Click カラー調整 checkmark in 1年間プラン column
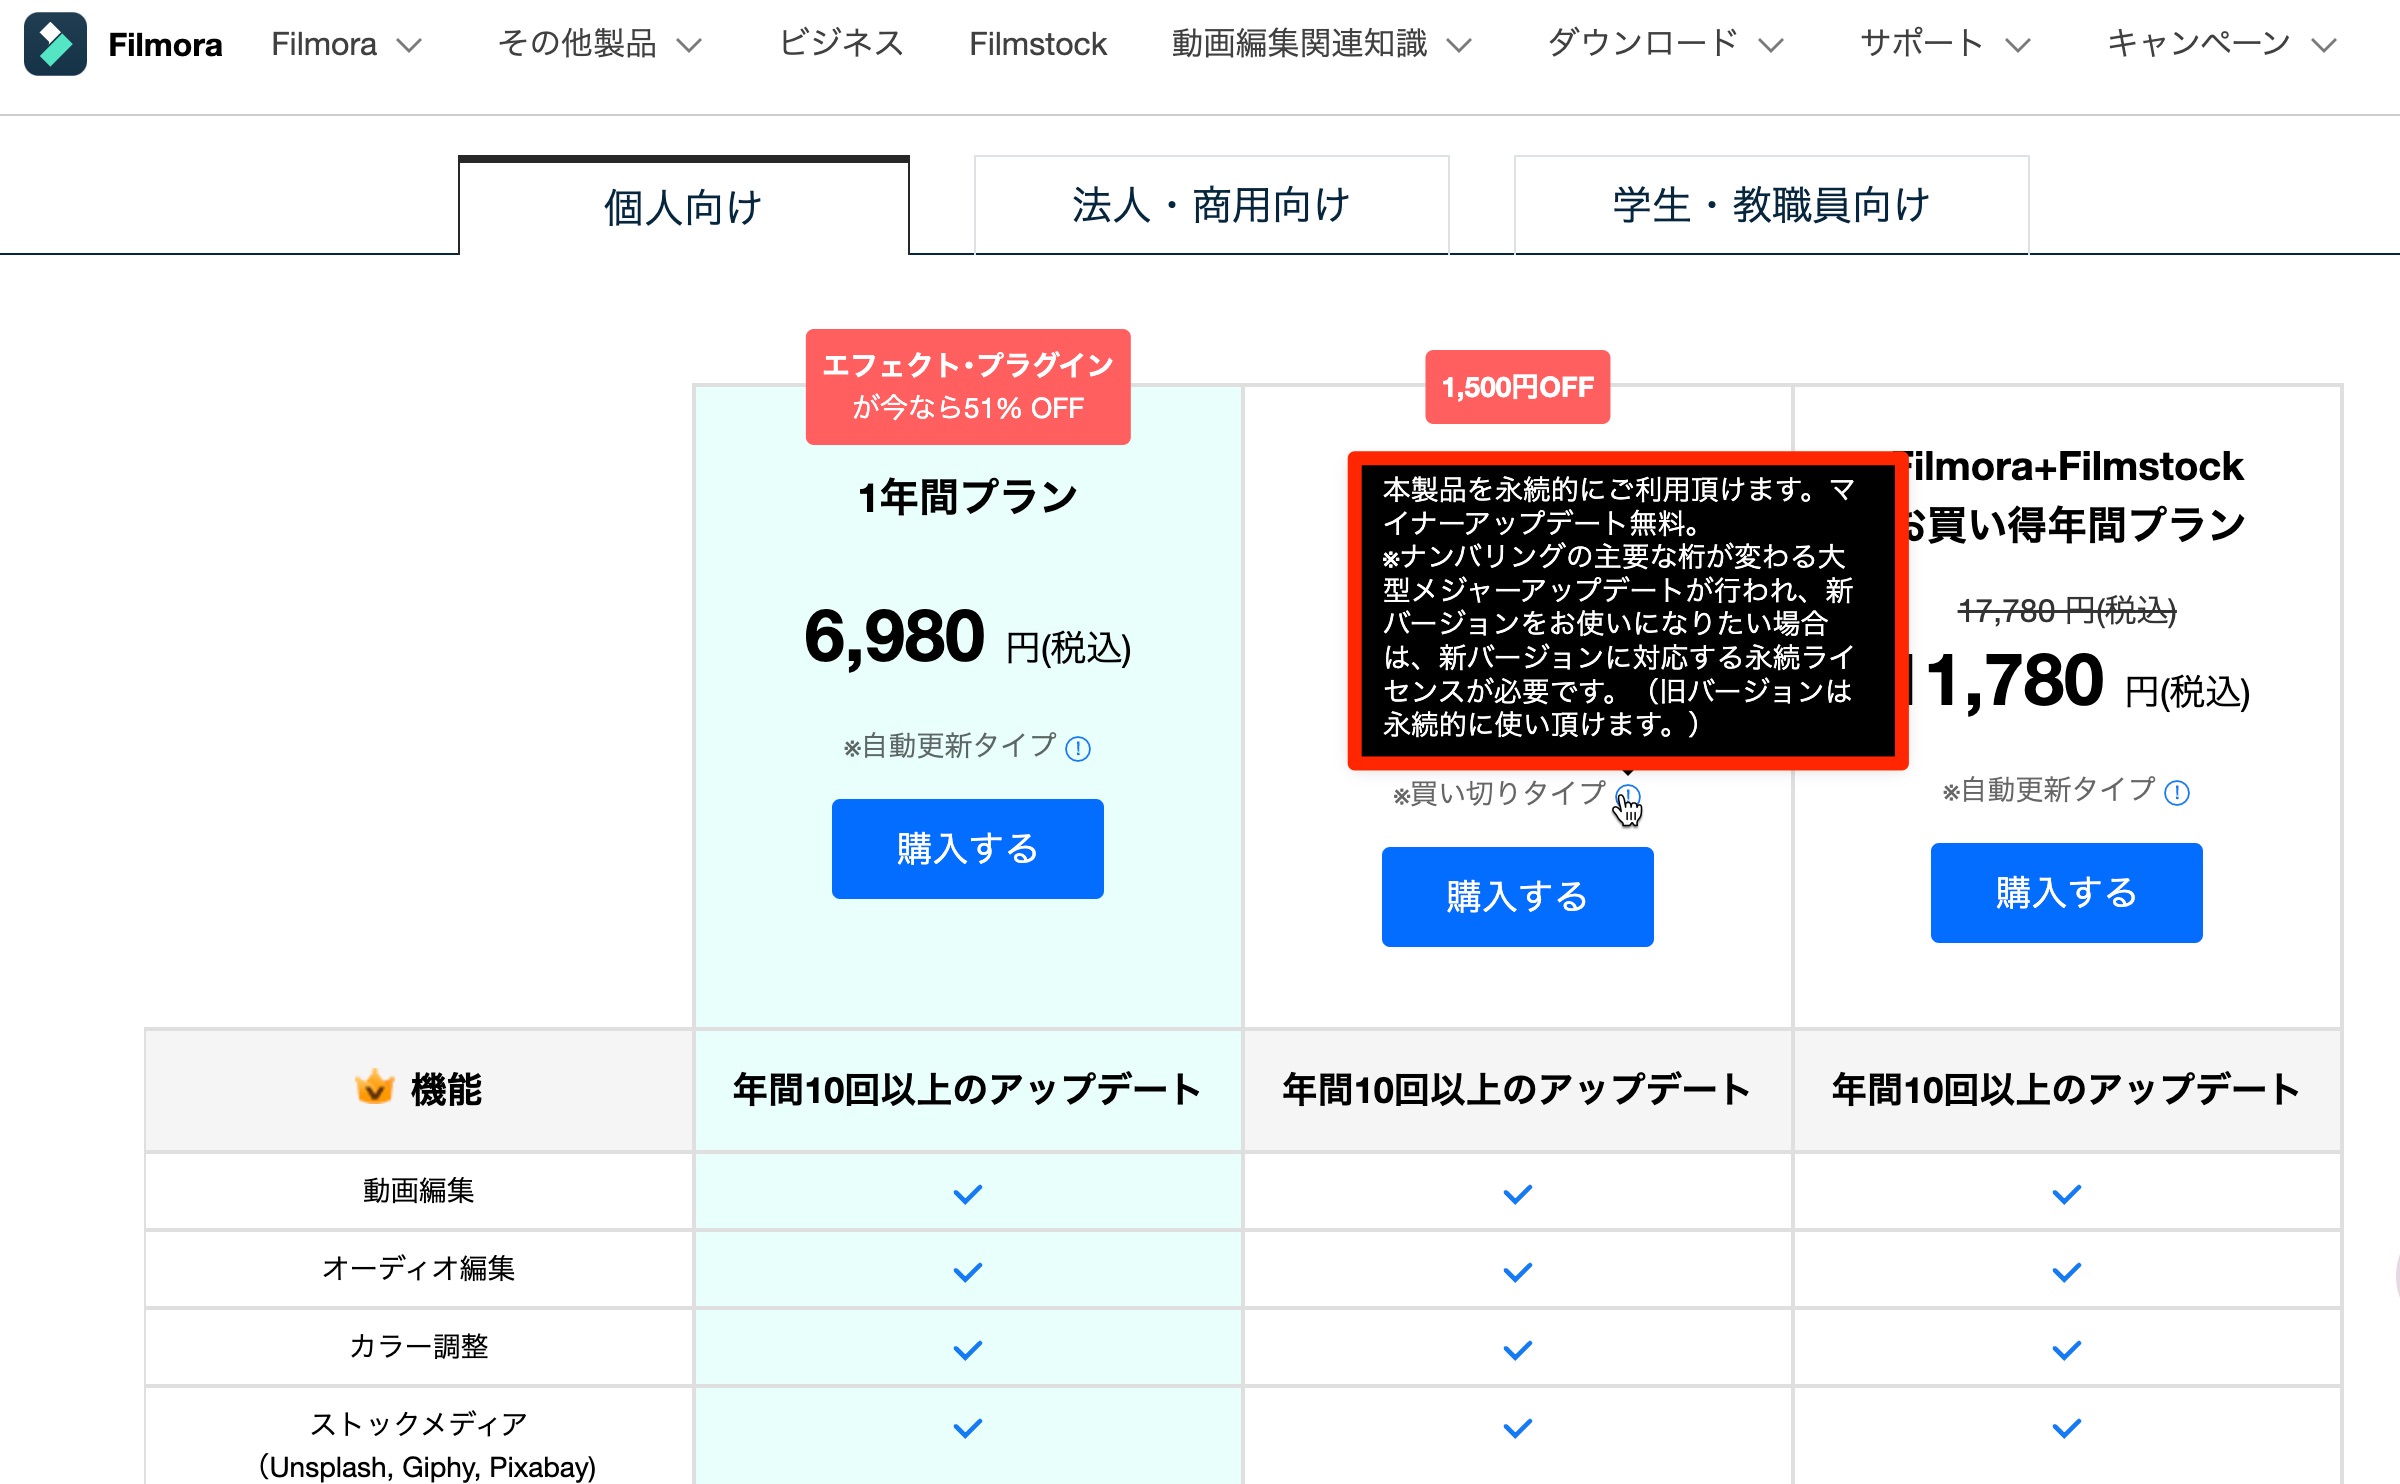2400x1484 pixels. coord(967,1349)
